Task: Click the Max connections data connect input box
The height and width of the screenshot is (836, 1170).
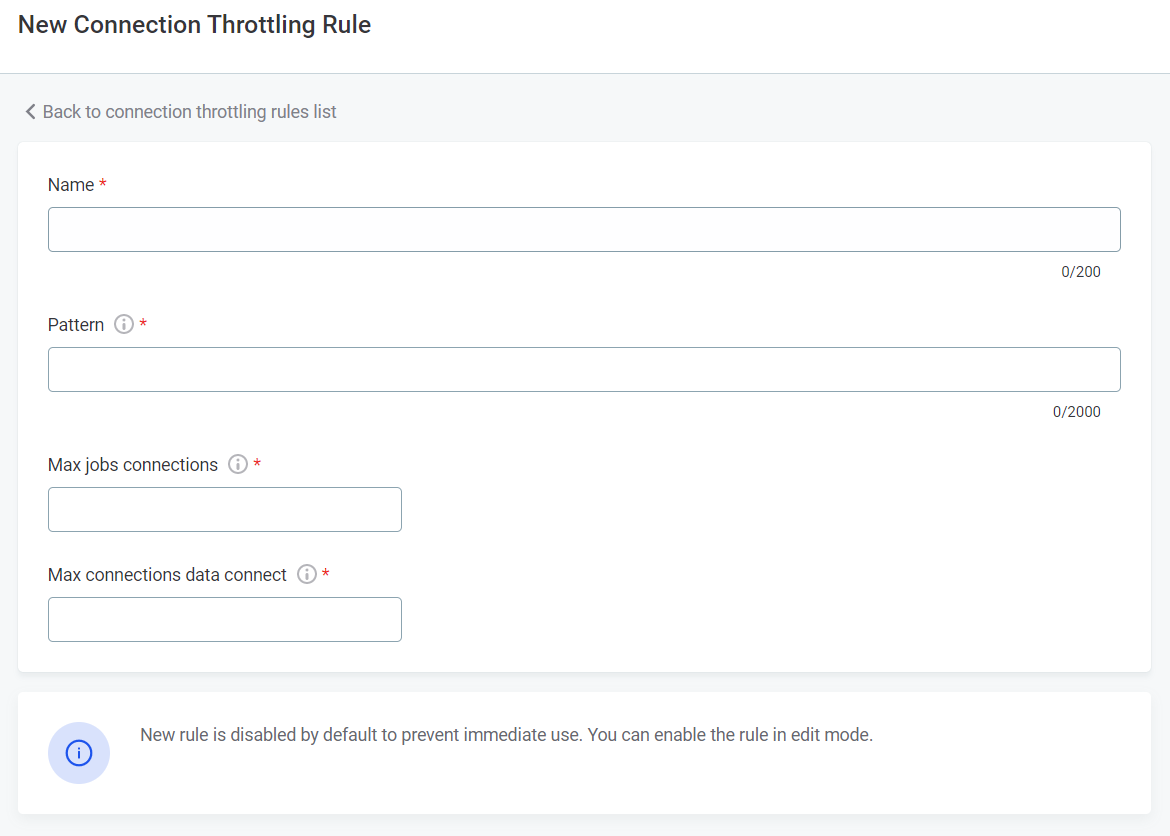Action: [x=224, y=619]
